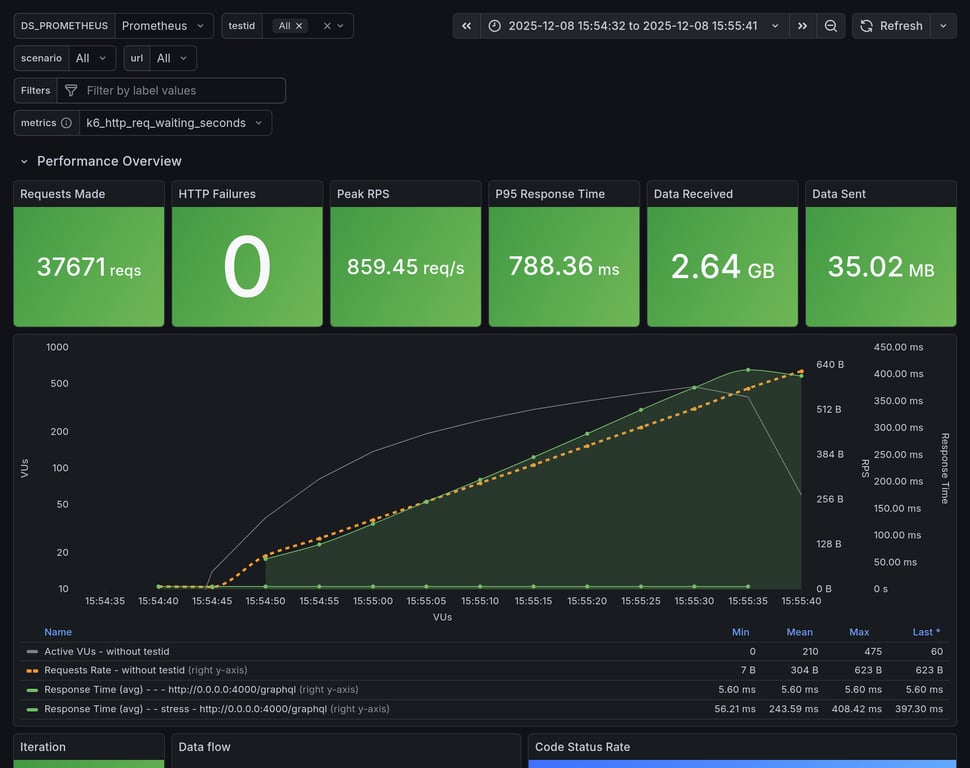Image resolution: width=970 pixels, height=768 pixels.
Task: Click the circular refresh arrows icon
Action: [864, 25]
